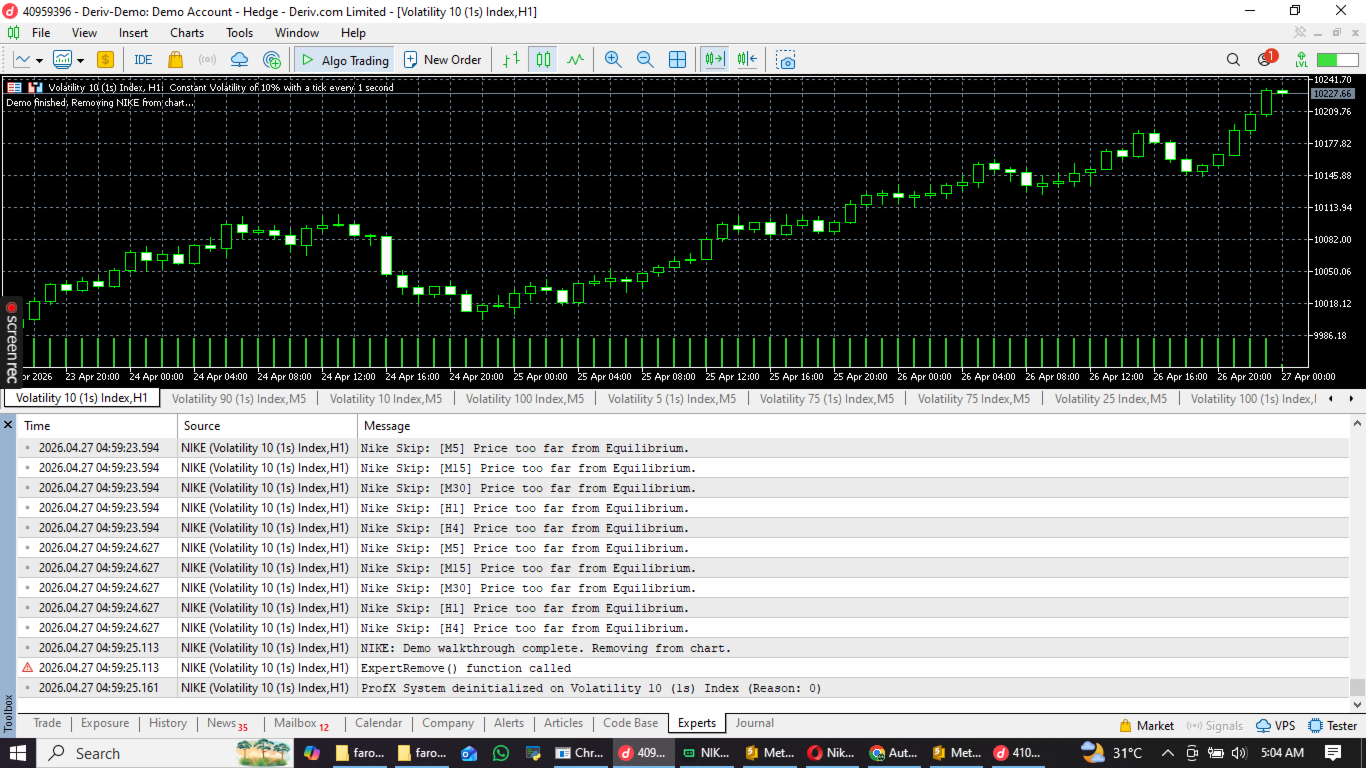Image resolution: width=1366 pixels, height=768 pixels.
Task: Select the 'ExpertRemove() function called' log row
Action: (683, 668)
